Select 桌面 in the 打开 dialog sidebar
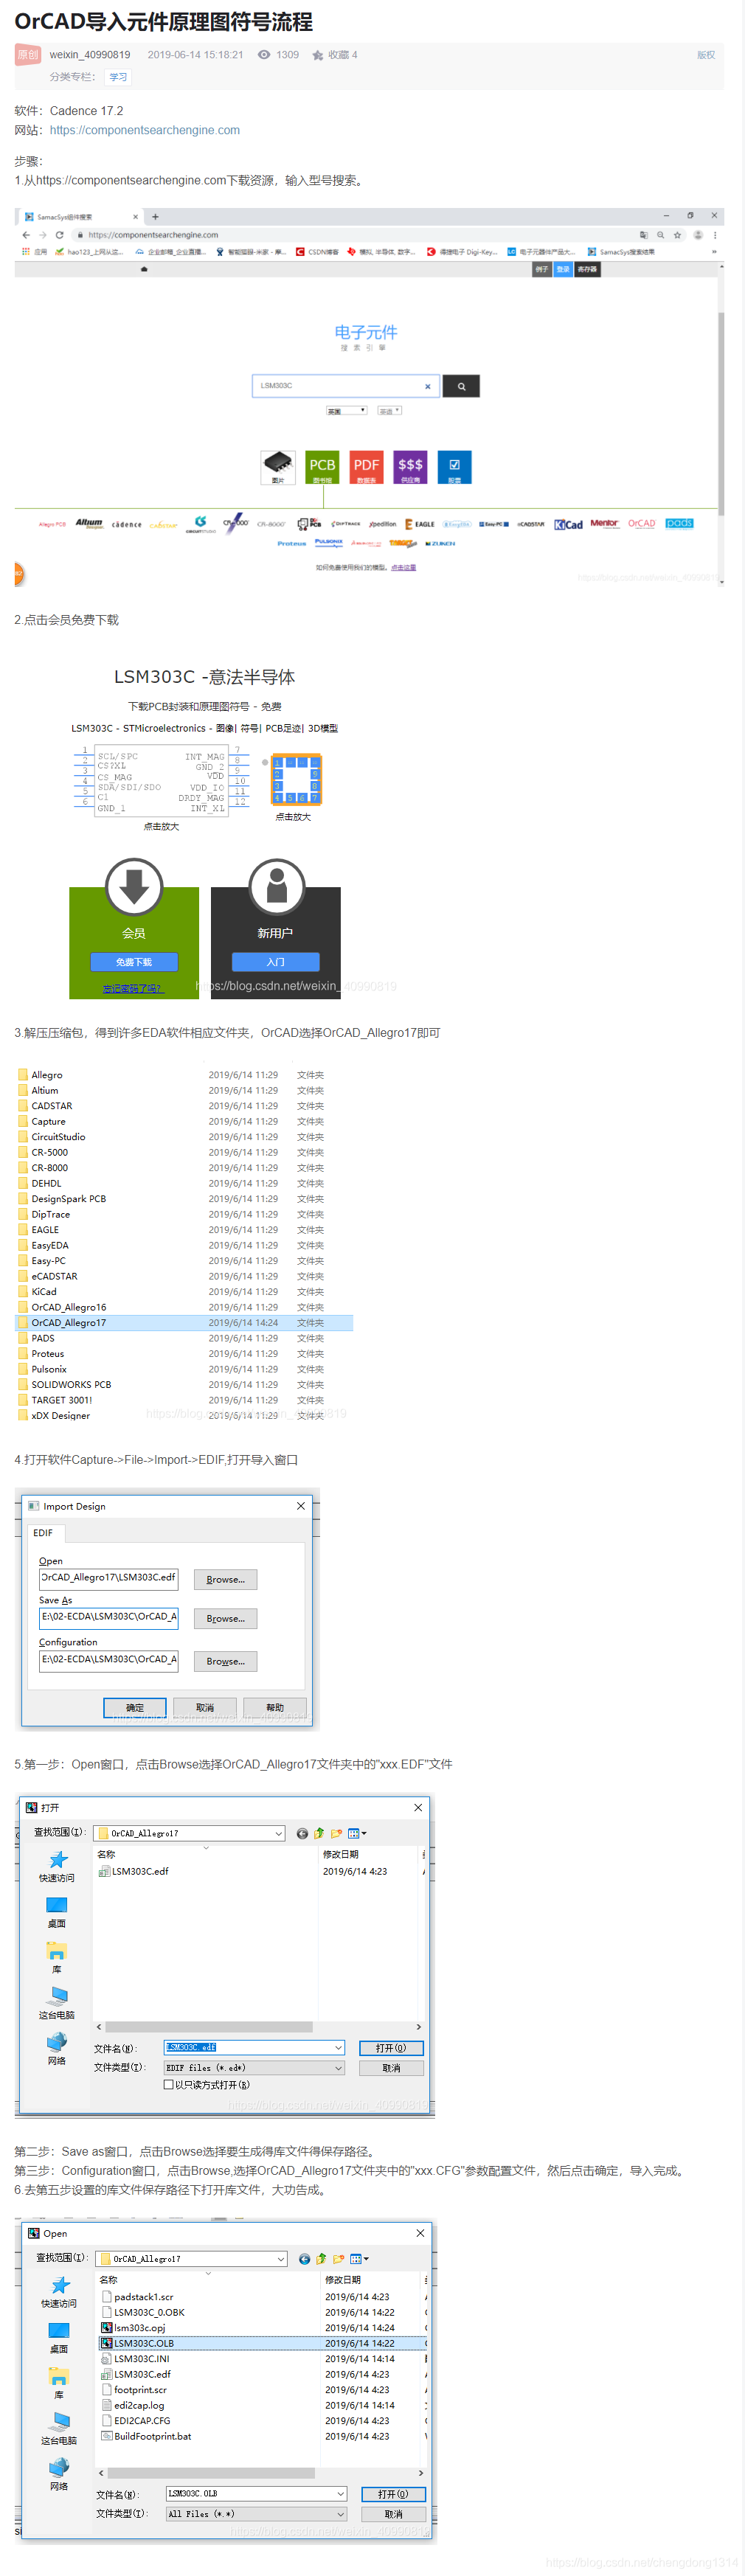Viewport: 745px width, 2576px height. (57, 1912)
